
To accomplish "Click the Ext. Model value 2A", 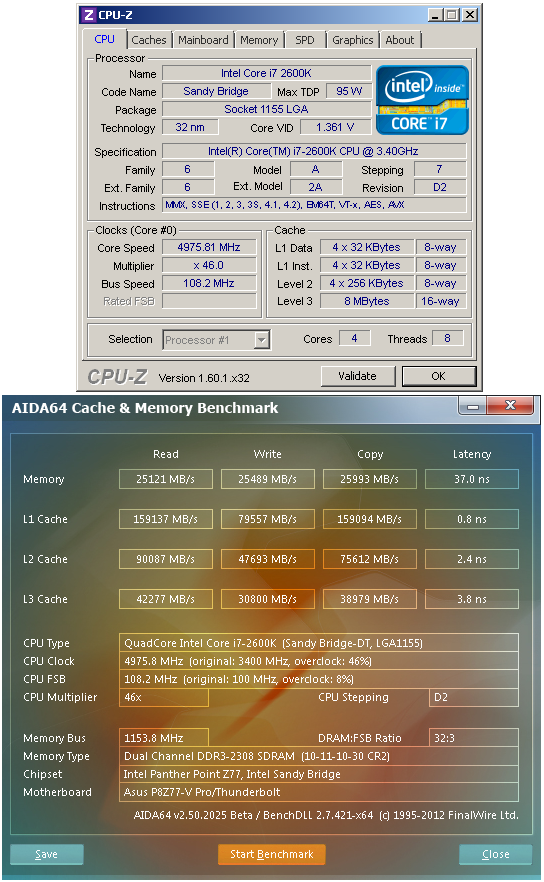I will point(316,187).
